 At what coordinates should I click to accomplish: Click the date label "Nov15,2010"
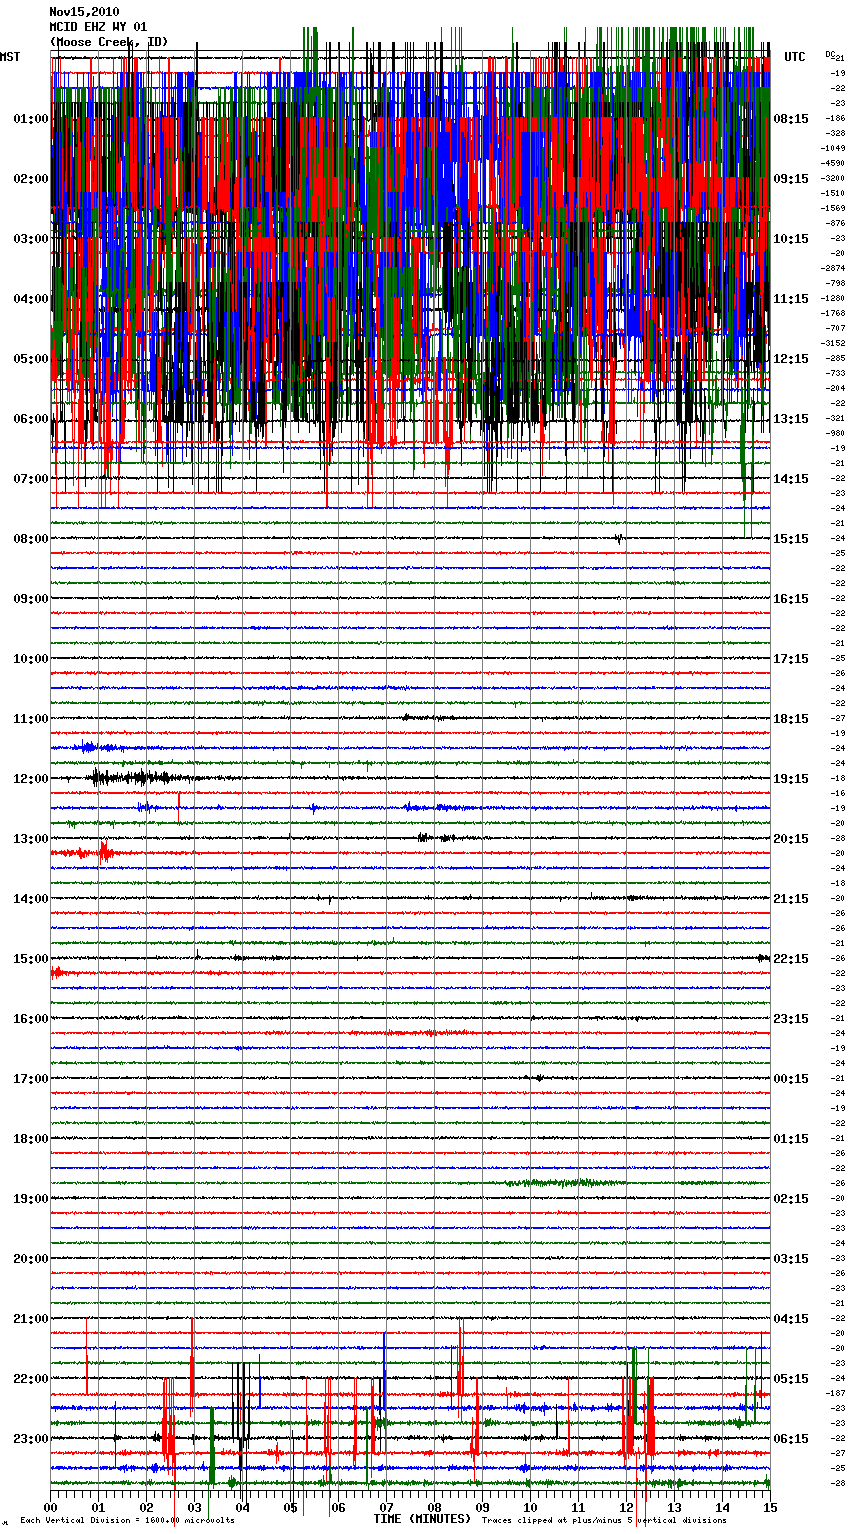[x=84, y=12]
